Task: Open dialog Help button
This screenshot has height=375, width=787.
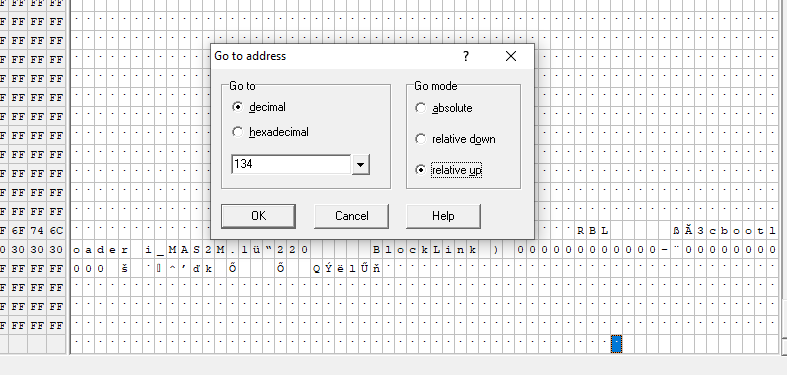Action: tap(443, 216)
